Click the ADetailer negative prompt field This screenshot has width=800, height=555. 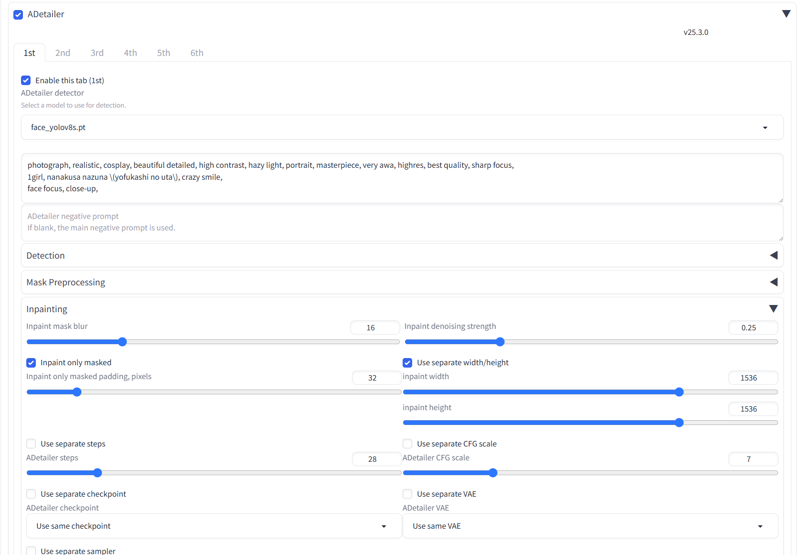coord(401,222)
